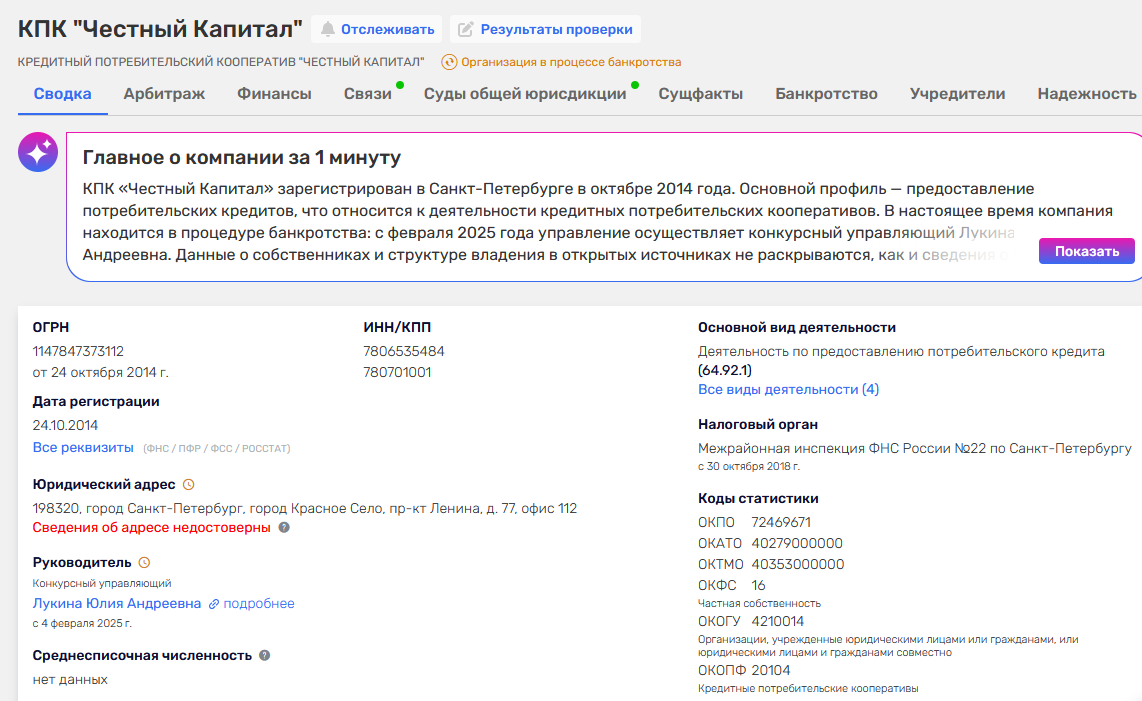Click the purple AI sparkle icon

click(x=38, y=152)
